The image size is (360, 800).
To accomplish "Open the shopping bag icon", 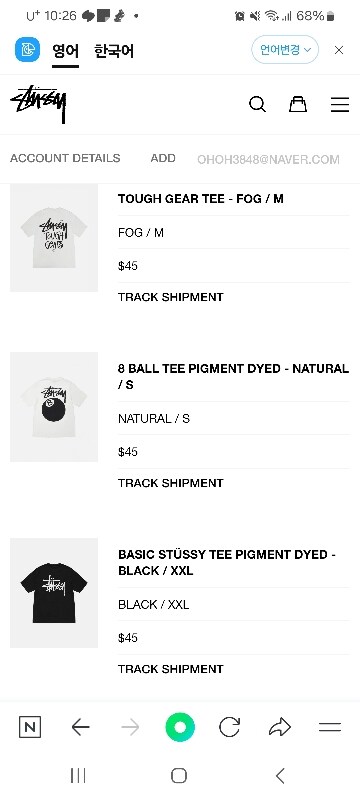I will tap(298, 104).
